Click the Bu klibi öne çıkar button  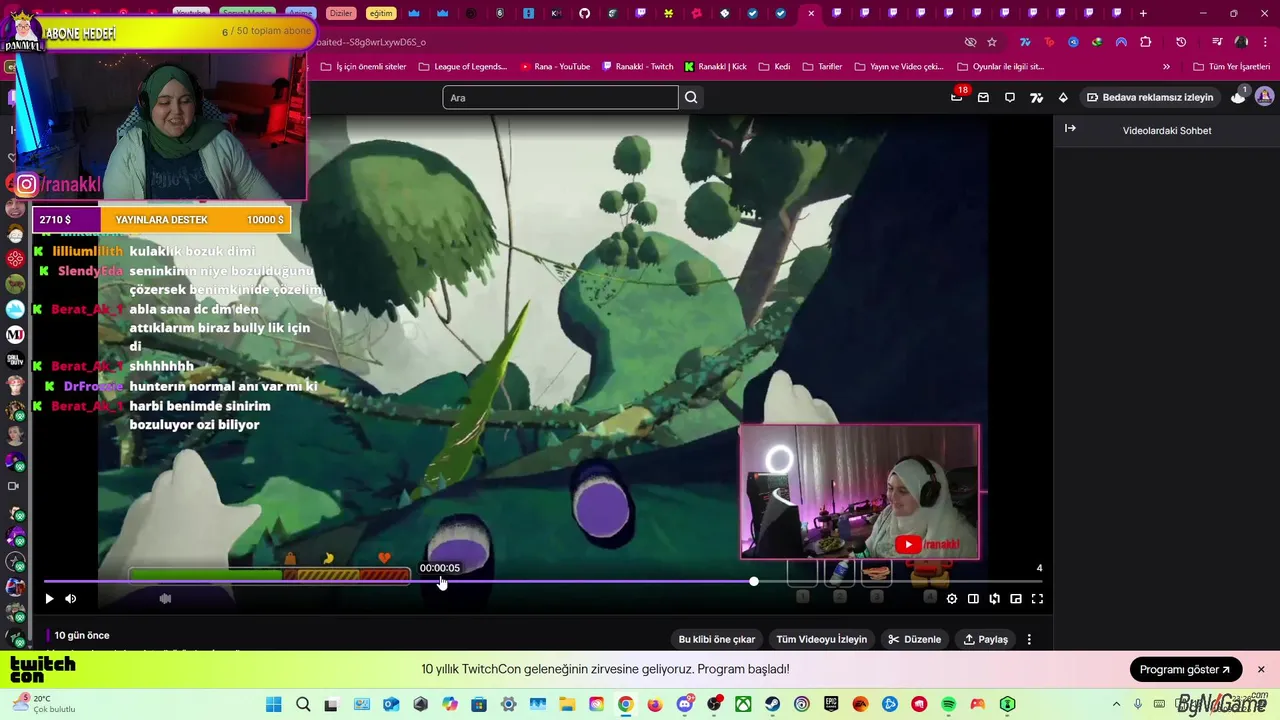pos(717,639)
